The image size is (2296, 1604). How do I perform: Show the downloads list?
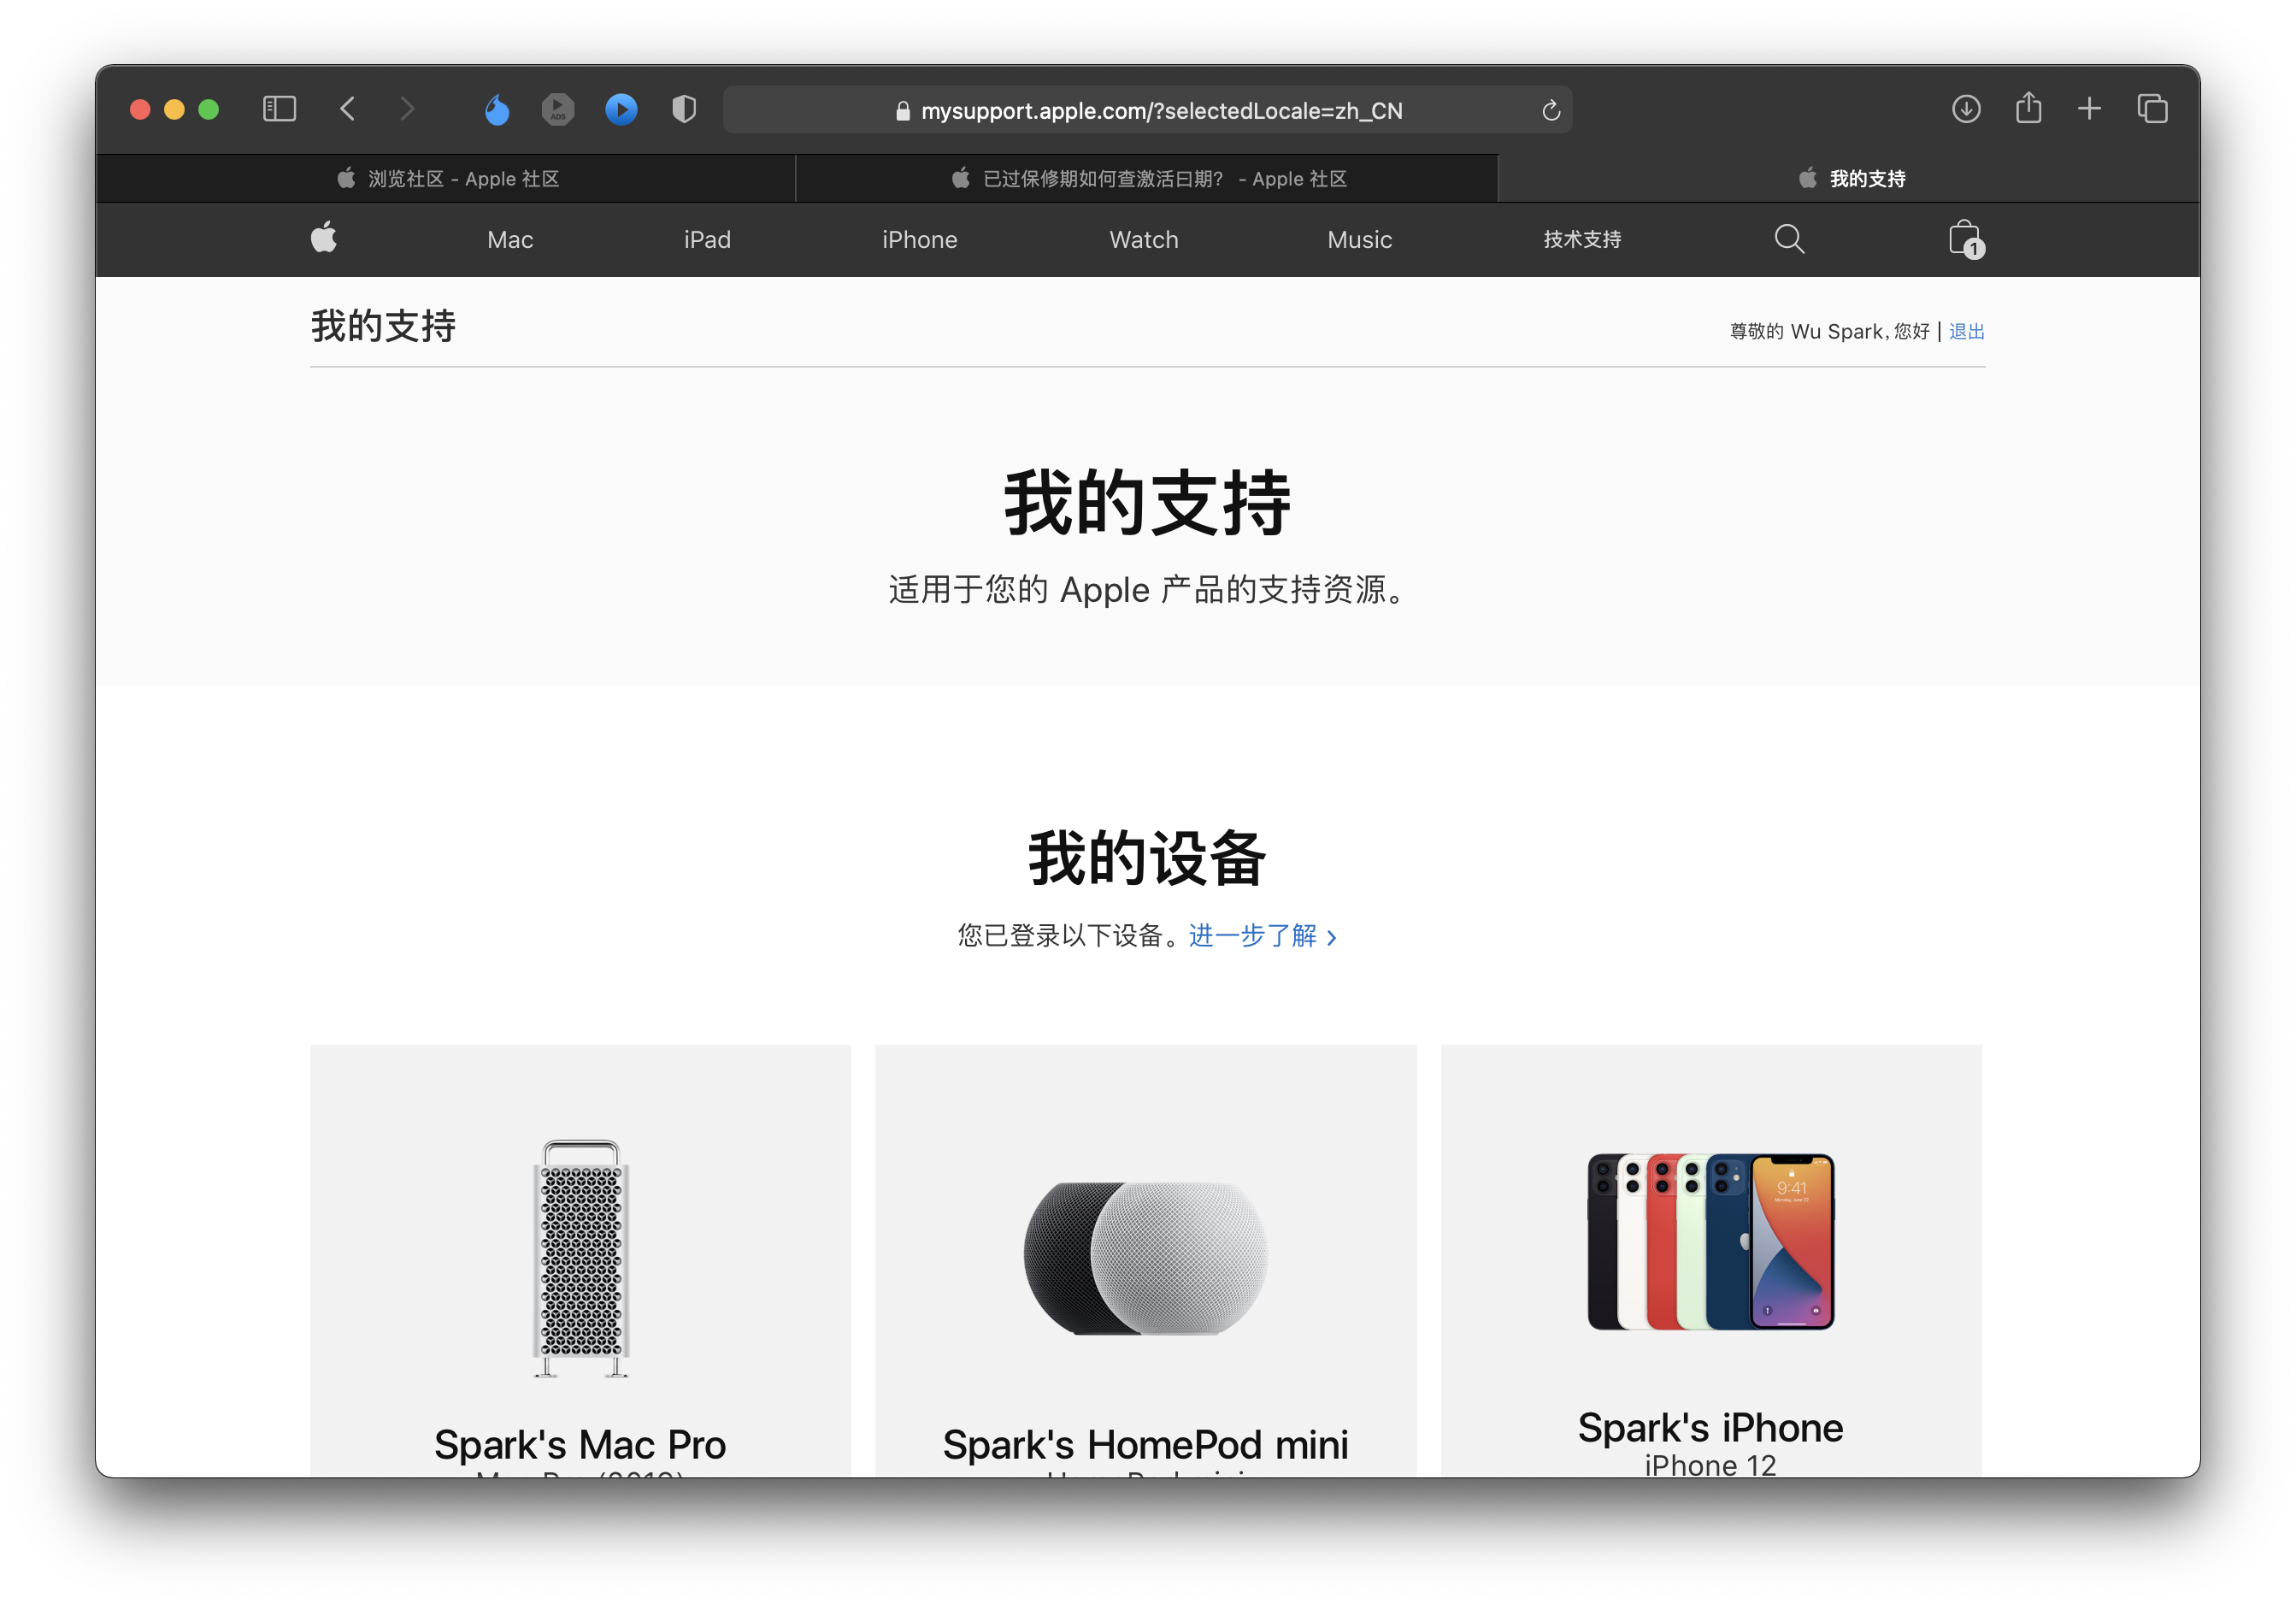tap(1966, 109)
